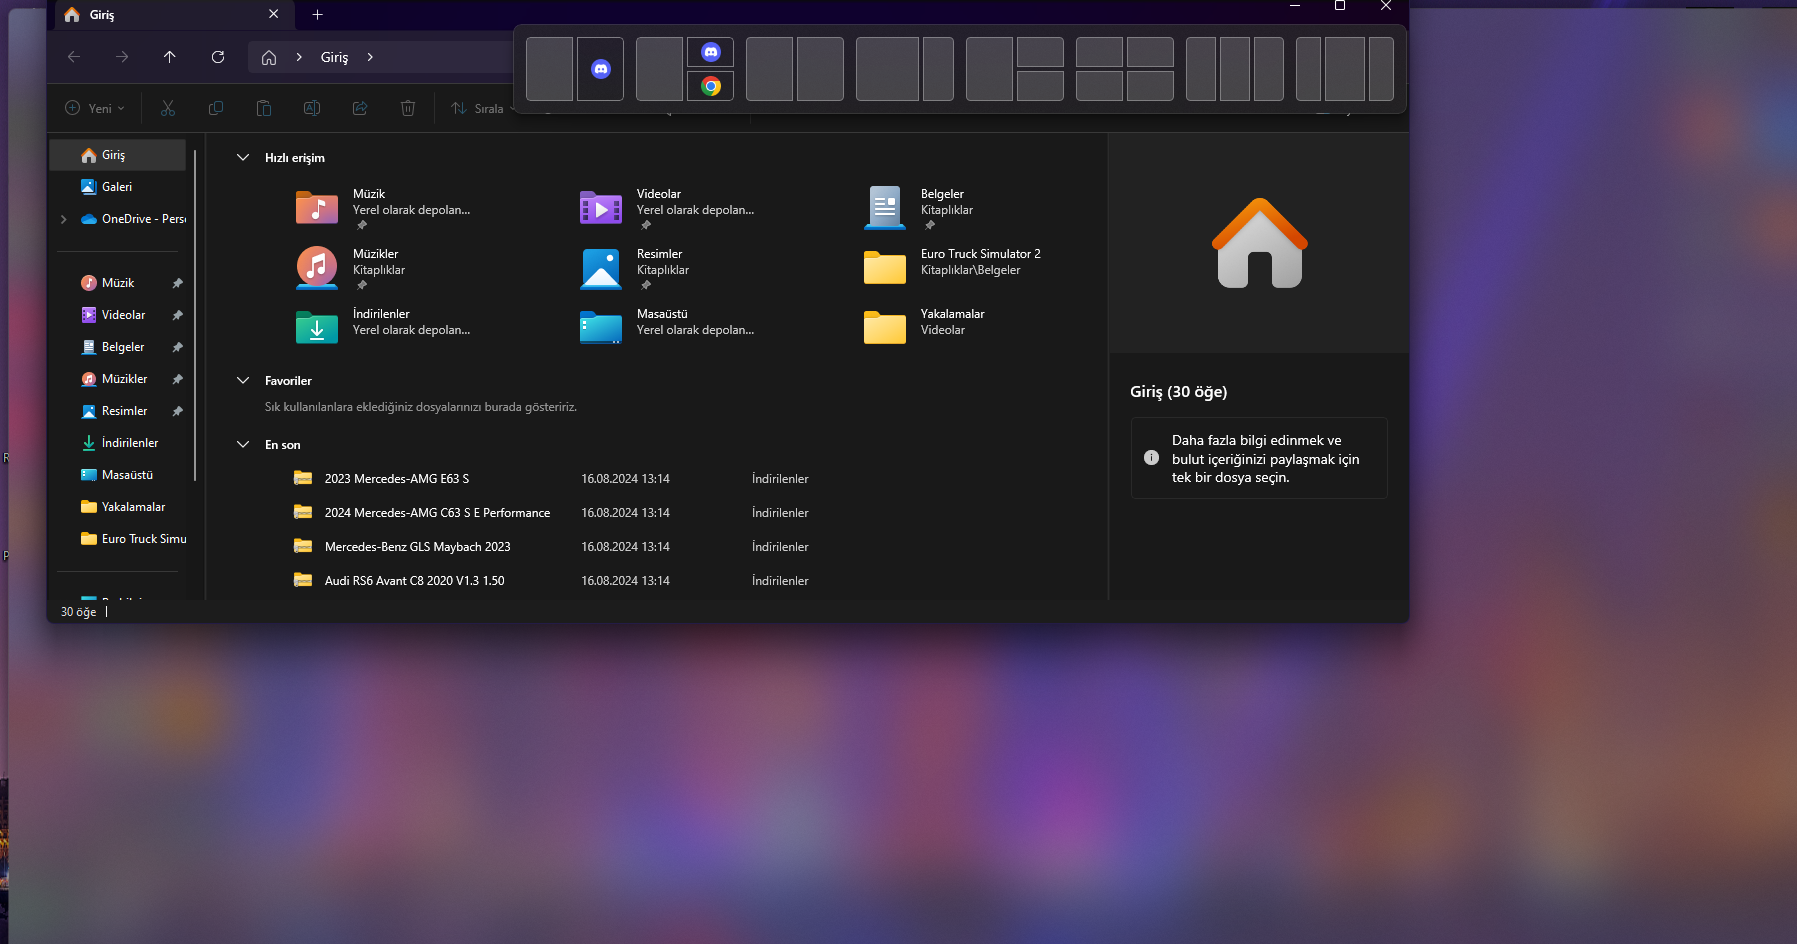Click the Share icon in the toolbar

point(360,108)
